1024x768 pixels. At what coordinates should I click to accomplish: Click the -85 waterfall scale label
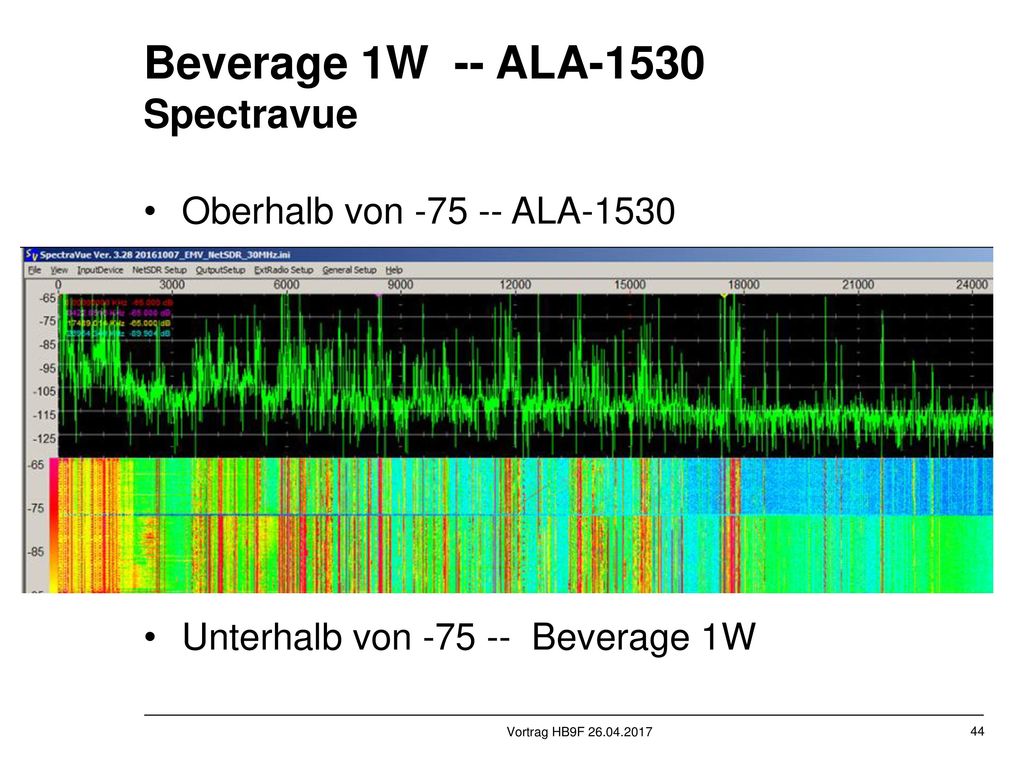coord(36,552)
